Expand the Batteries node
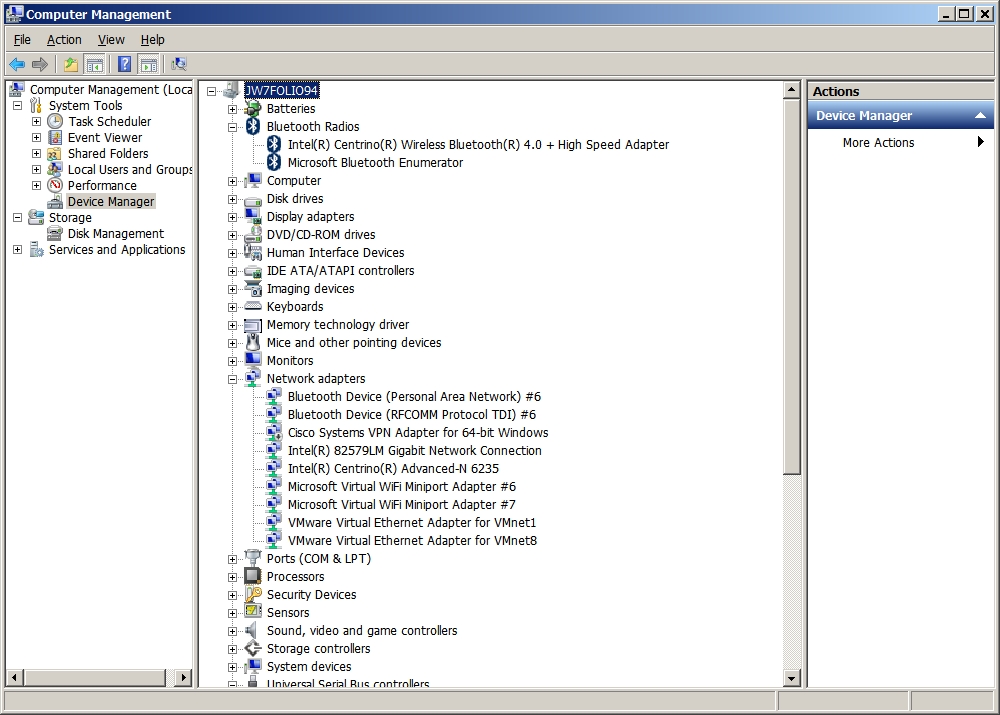The width and height of the screenshot is (1000, 715). (x=232, y=109)
